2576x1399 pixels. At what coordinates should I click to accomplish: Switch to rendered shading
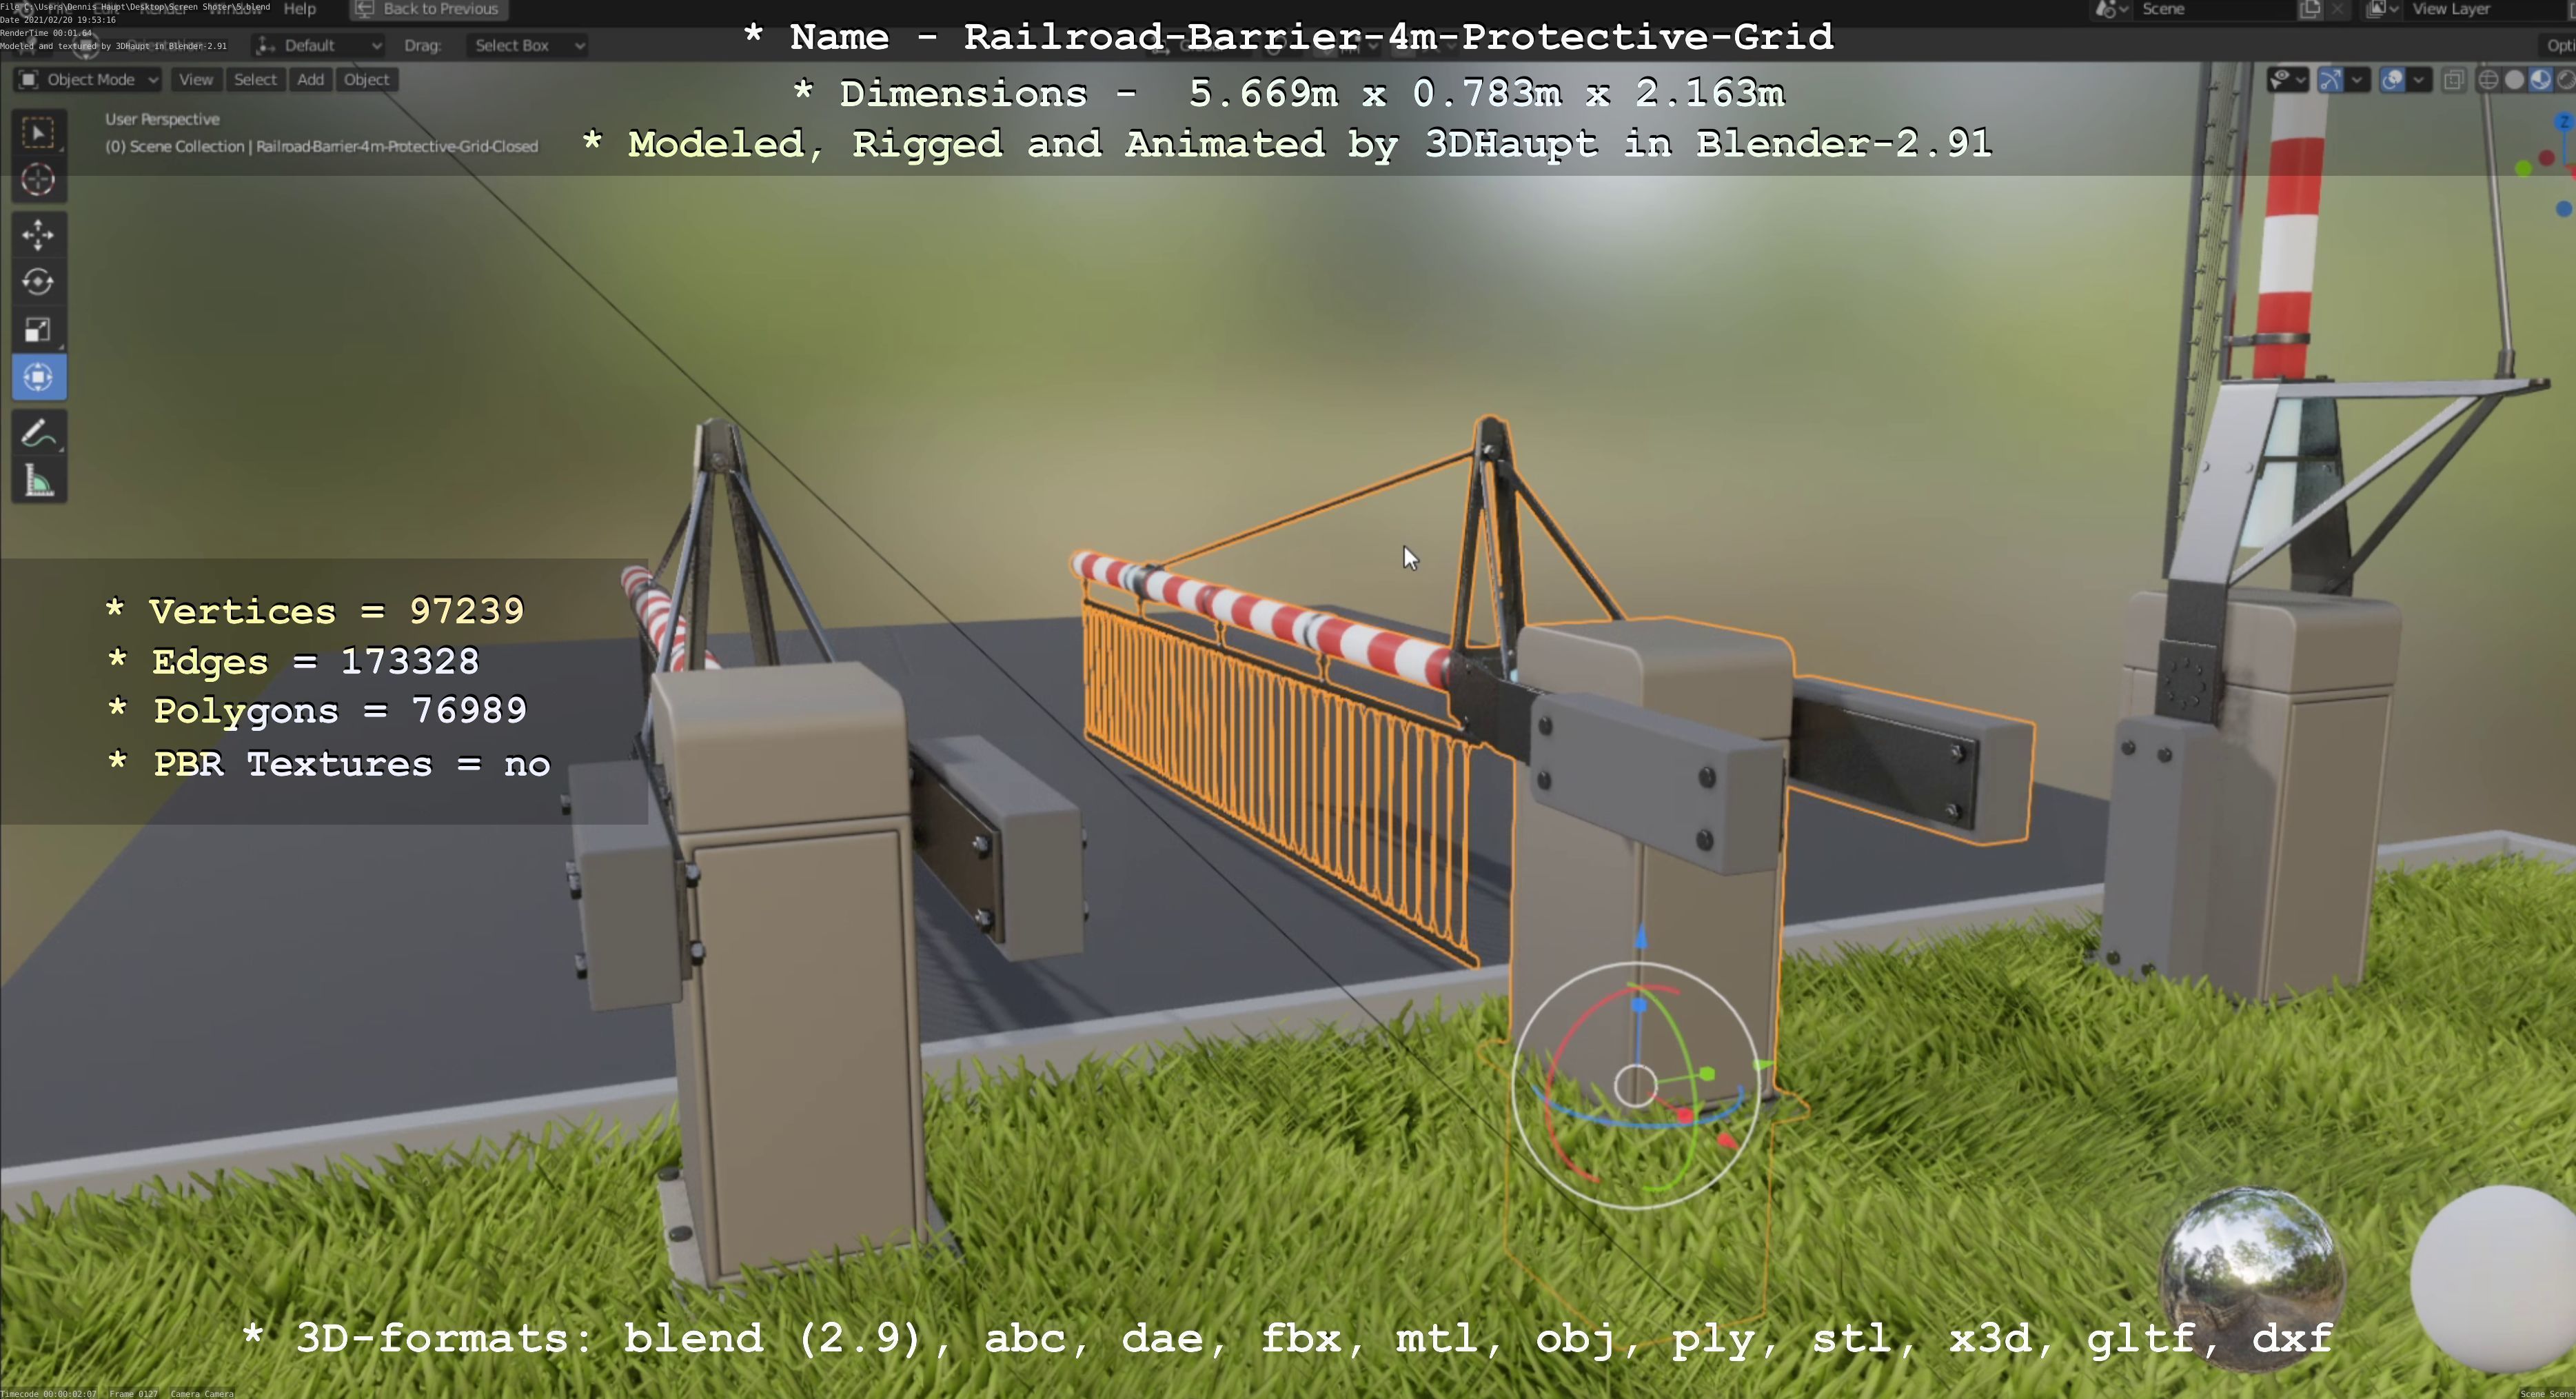(x=2564, y=80)
